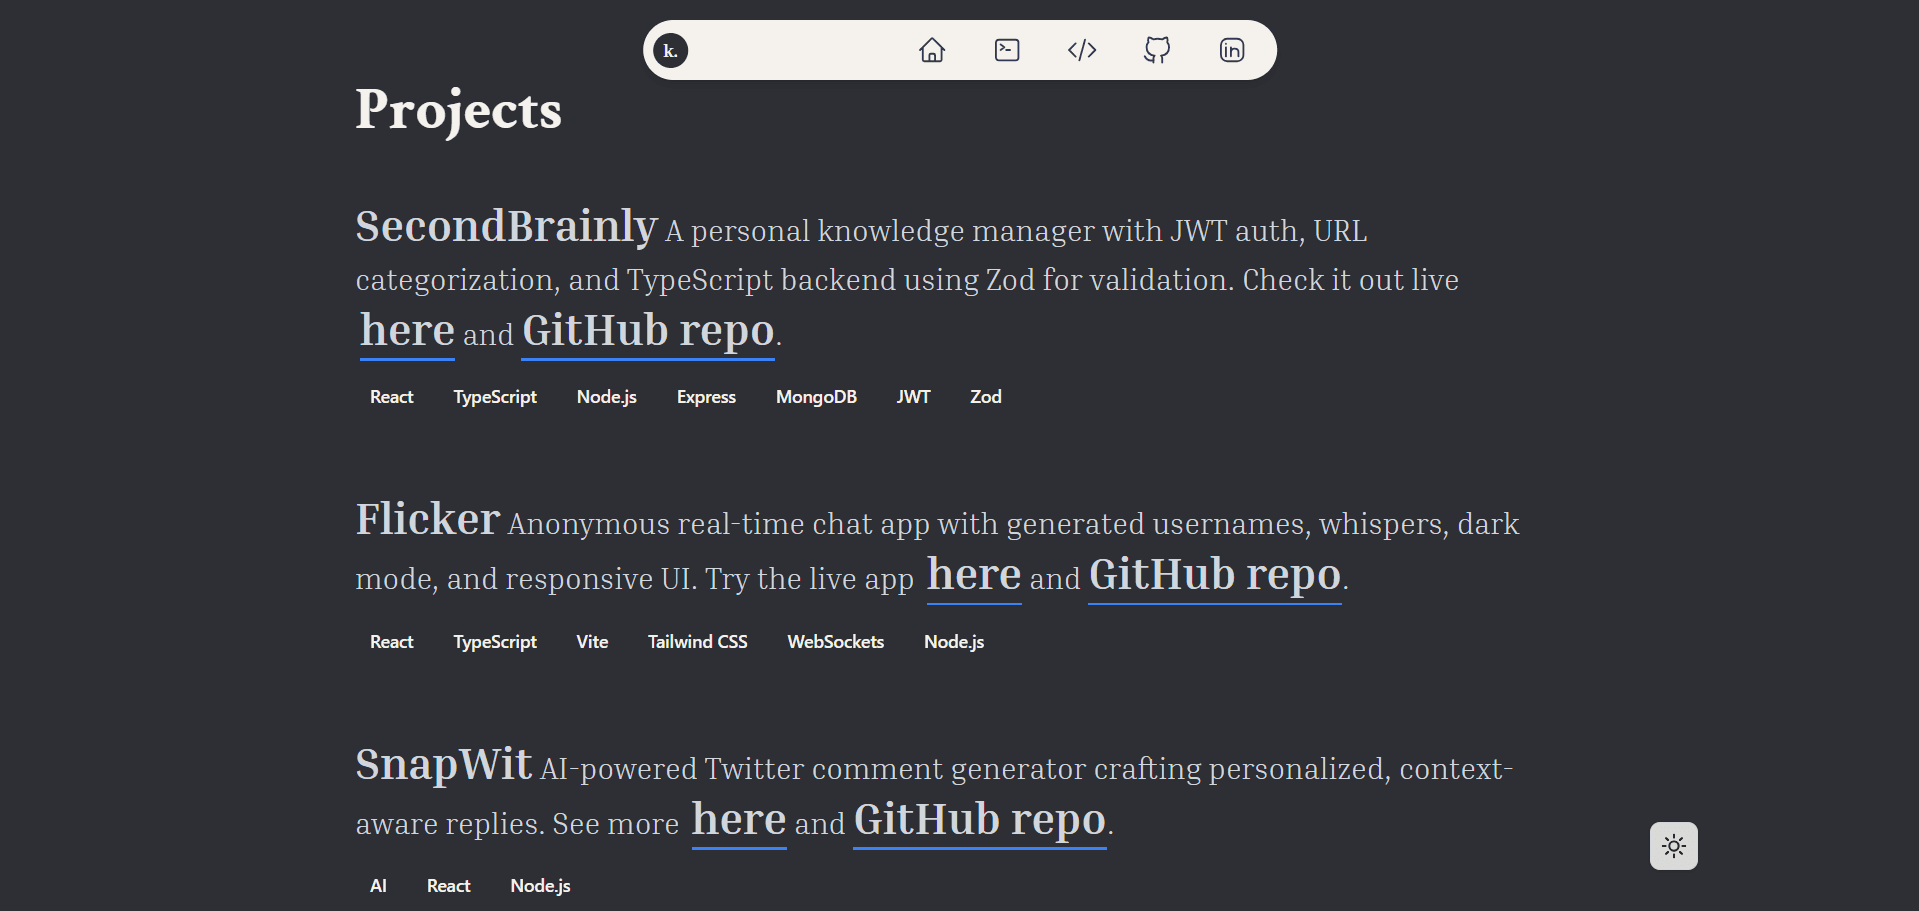Click the Express tag
The width and height of the screenshot is (1919, 911).
click(706, 397)
